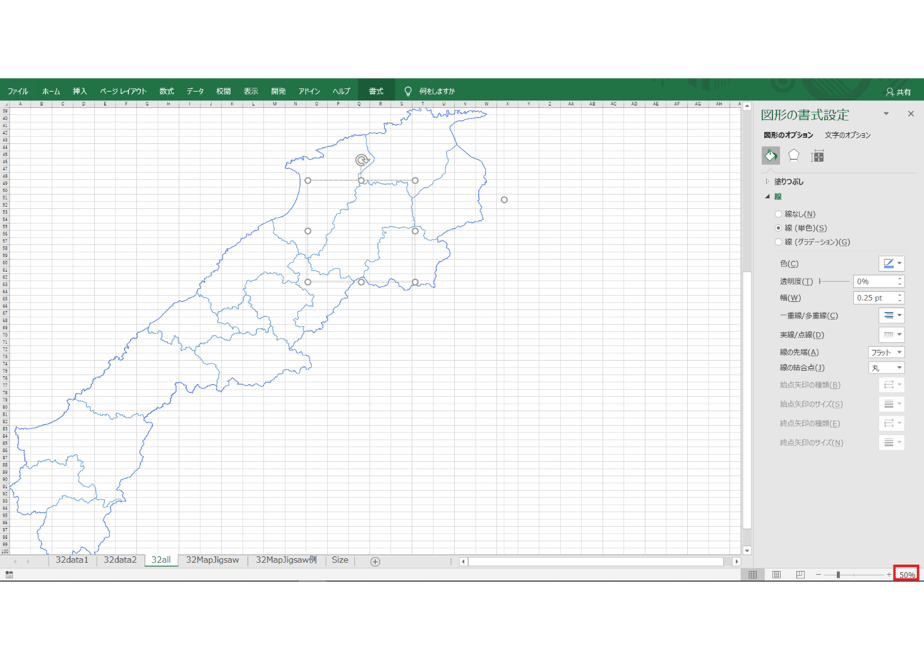Image resolution: width=924 pixels, height=660 pixels.
Task: Switch to 文字のオプション tab
Action: (x=847, y=135)
